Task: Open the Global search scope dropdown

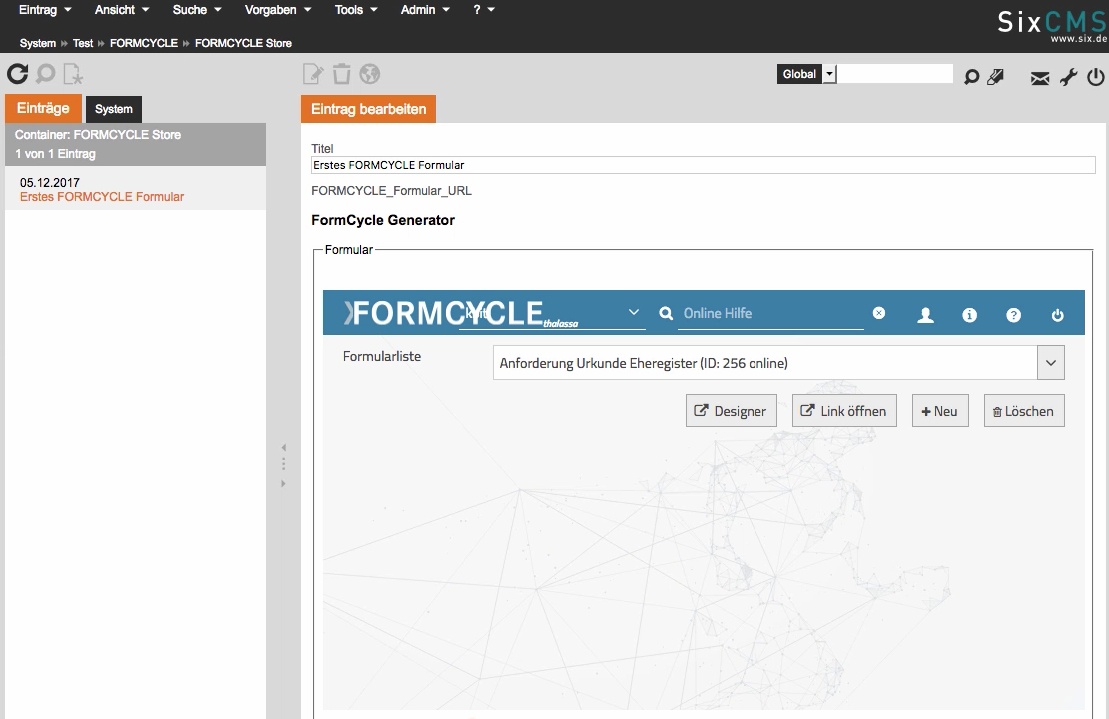Action: coord(829,74)
